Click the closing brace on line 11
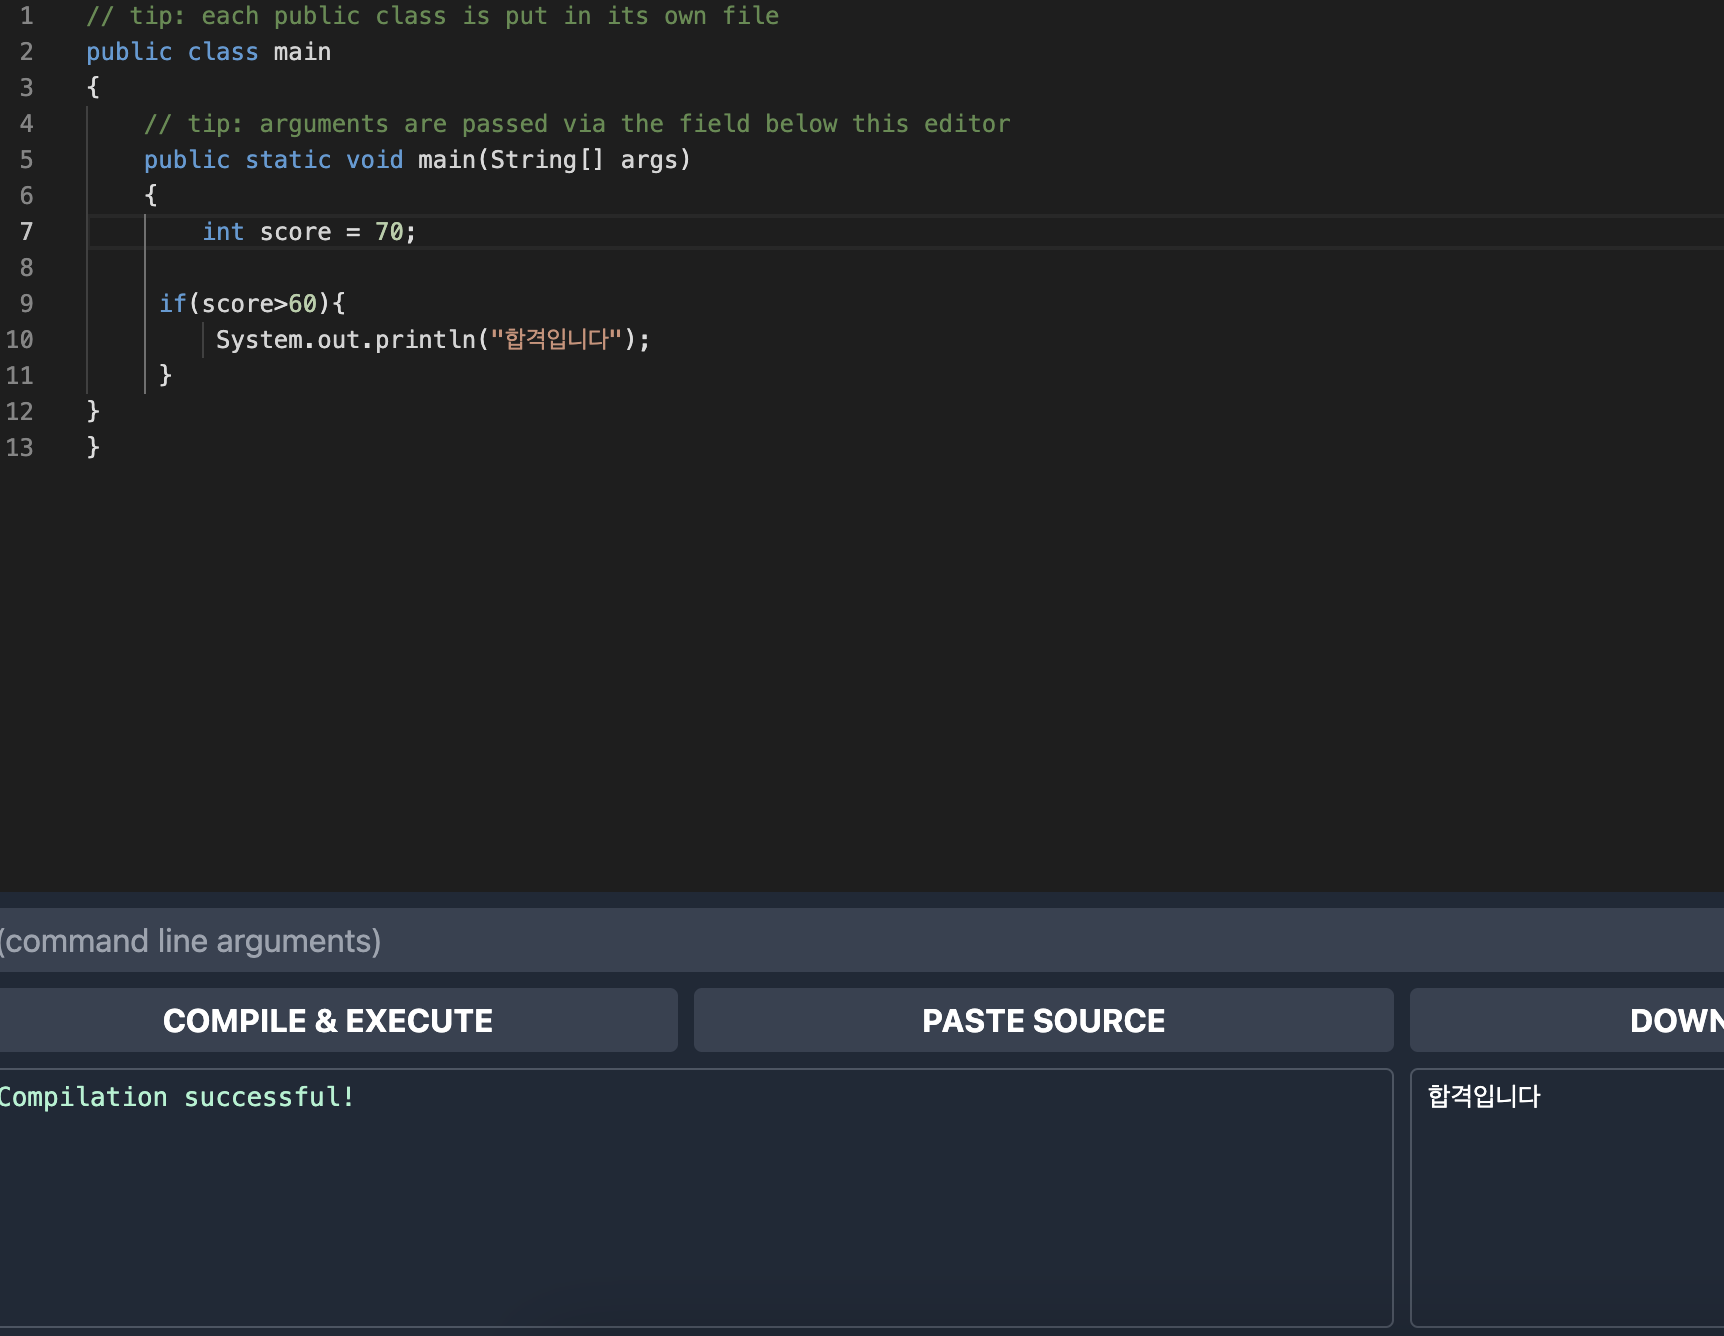This screenshot has width=1724, height=1336. 166,376
